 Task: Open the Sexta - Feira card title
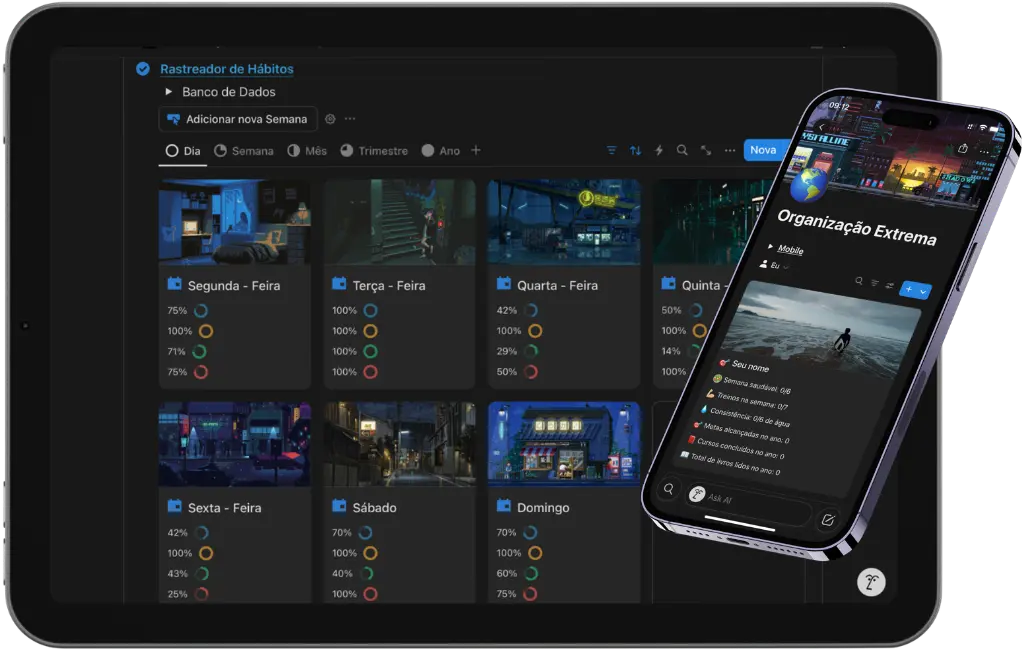pos(225,507)
